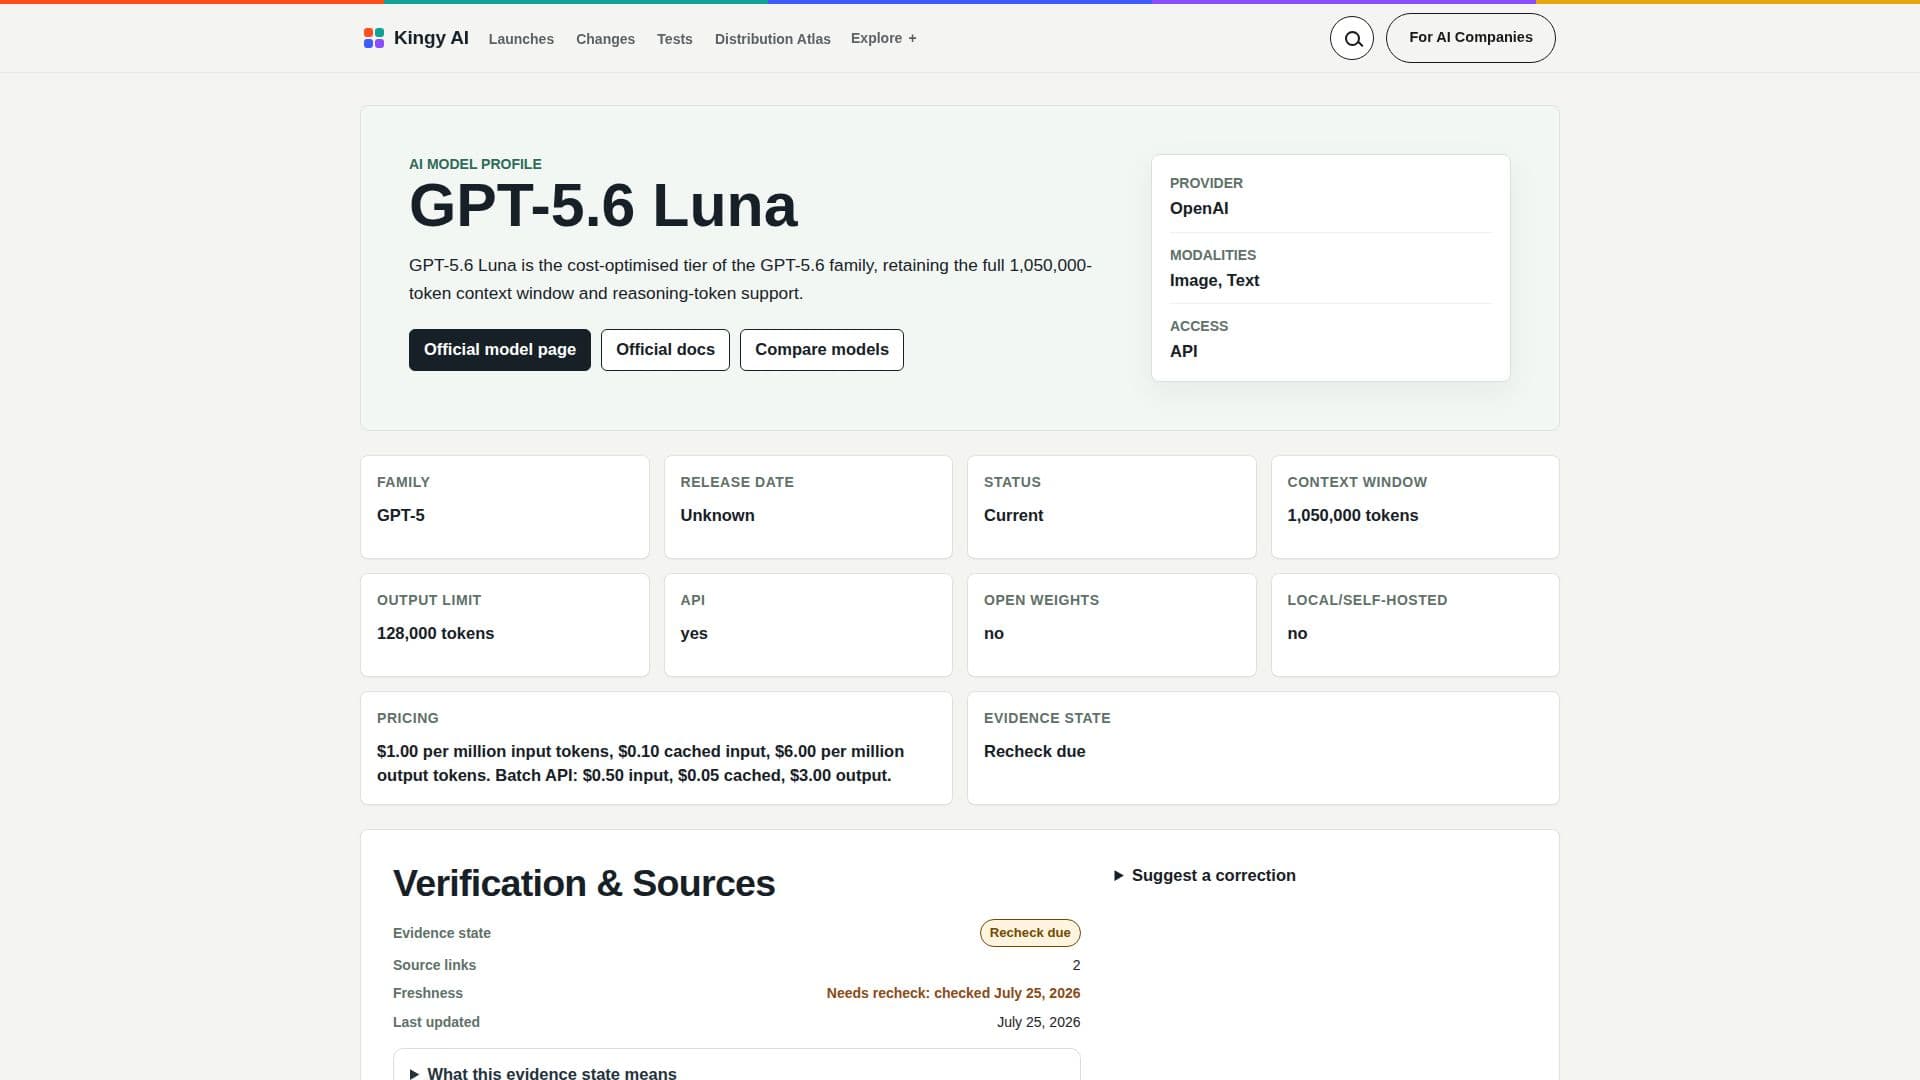Screen dimensions: 1920x1080
Task: Click the OpenAI provider value
Action: point(1199,209)
